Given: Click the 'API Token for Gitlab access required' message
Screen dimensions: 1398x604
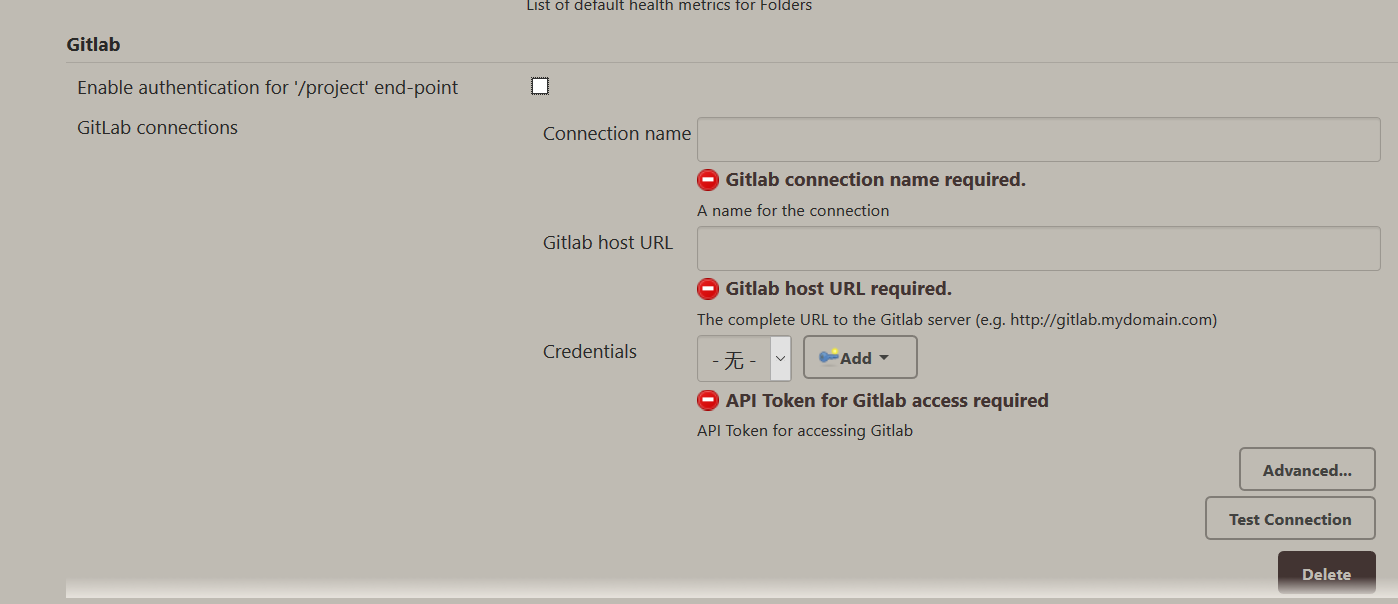Looking at the screenshot, I should tap(887, 401).
